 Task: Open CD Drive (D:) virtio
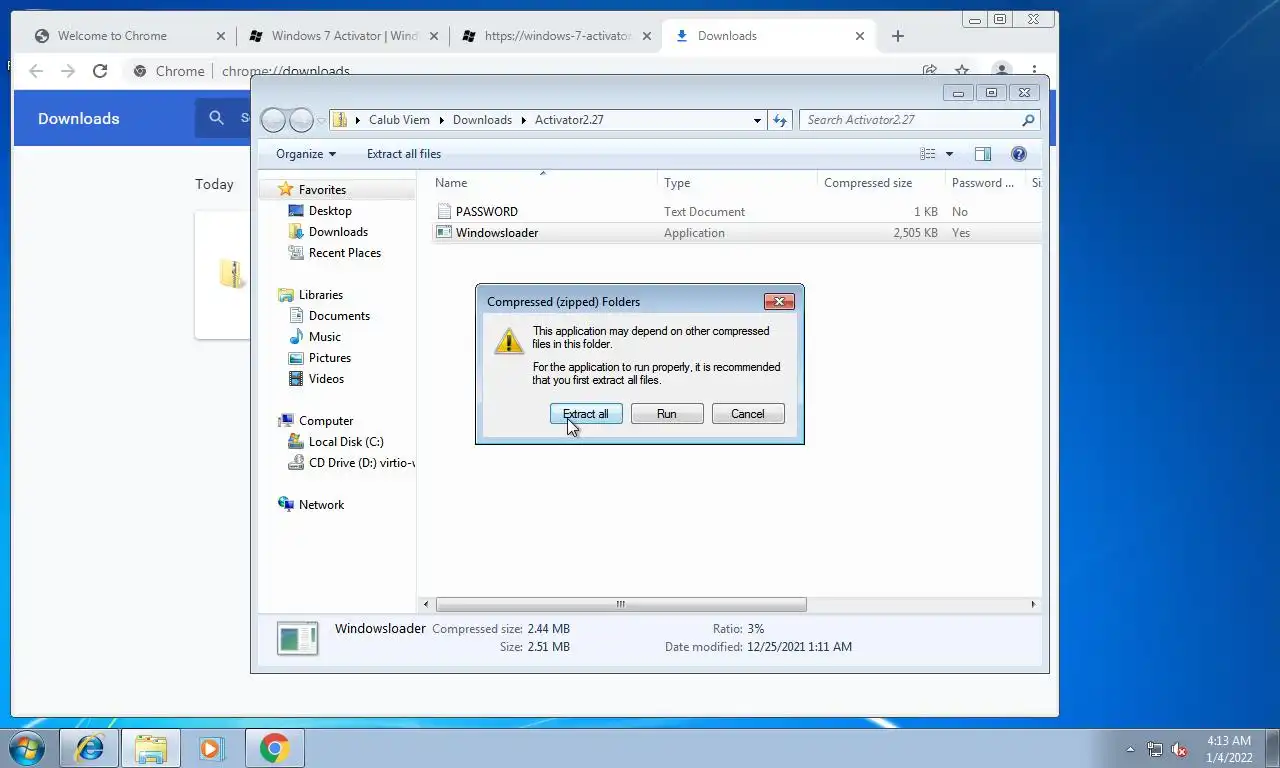coord(360,463)
